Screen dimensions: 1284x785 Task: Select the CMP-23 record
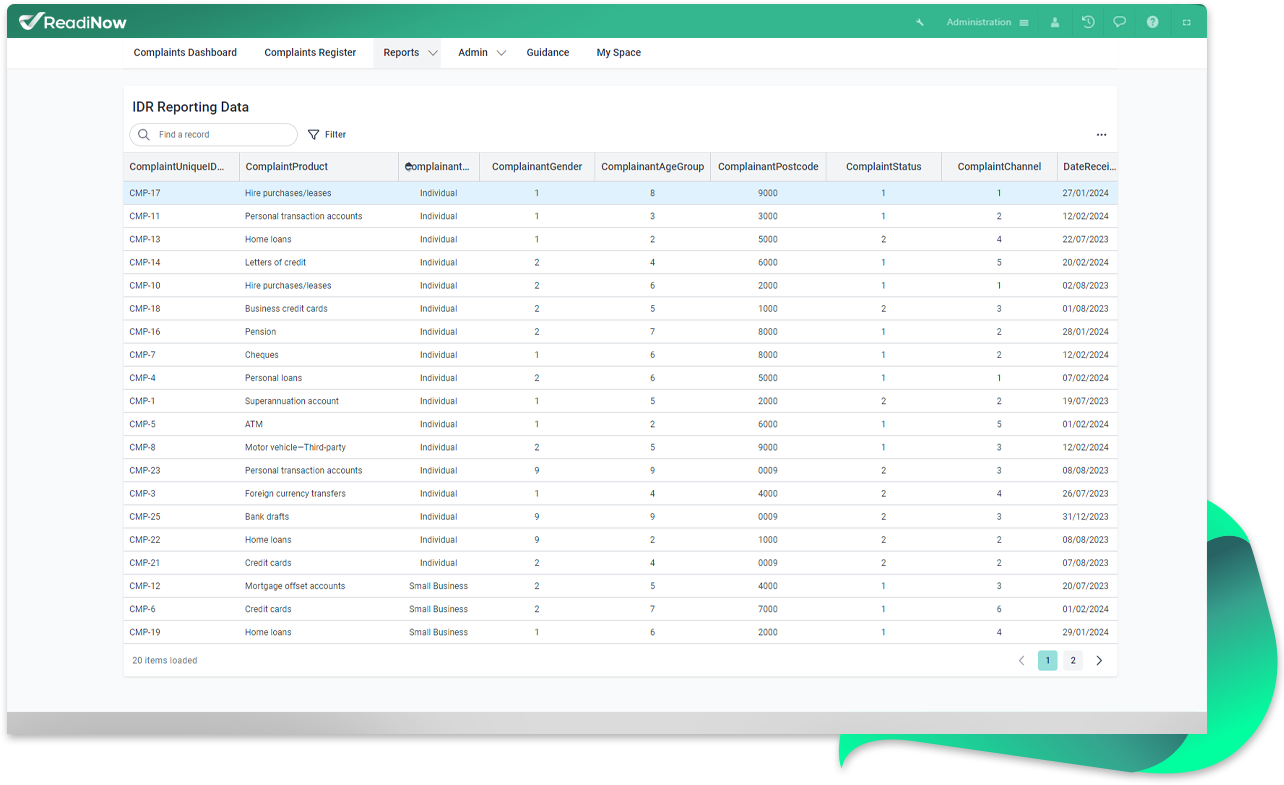tap(620, 470)
